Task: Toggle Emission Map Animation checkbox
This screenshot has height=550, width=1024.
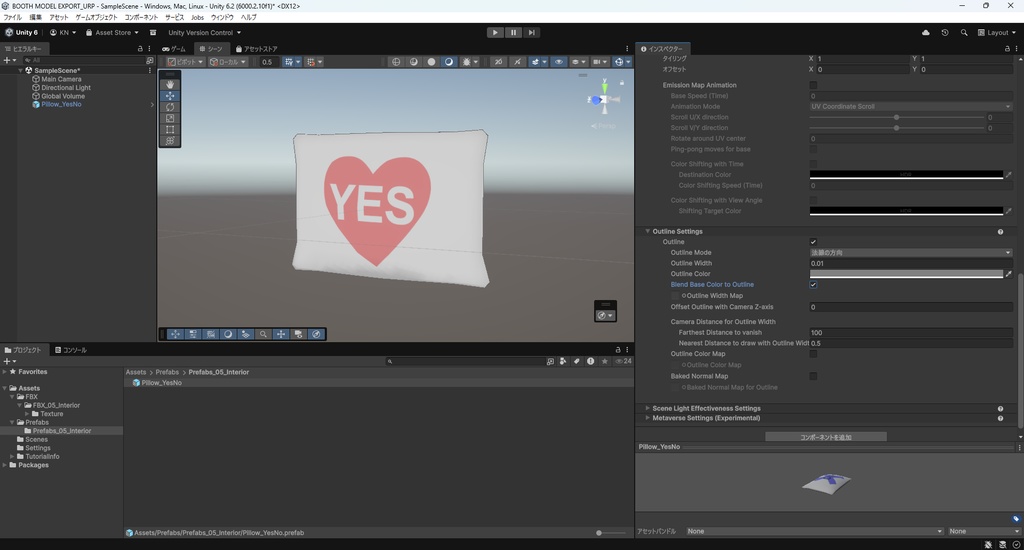Action: pyautogui.click(x=813, y=86)
